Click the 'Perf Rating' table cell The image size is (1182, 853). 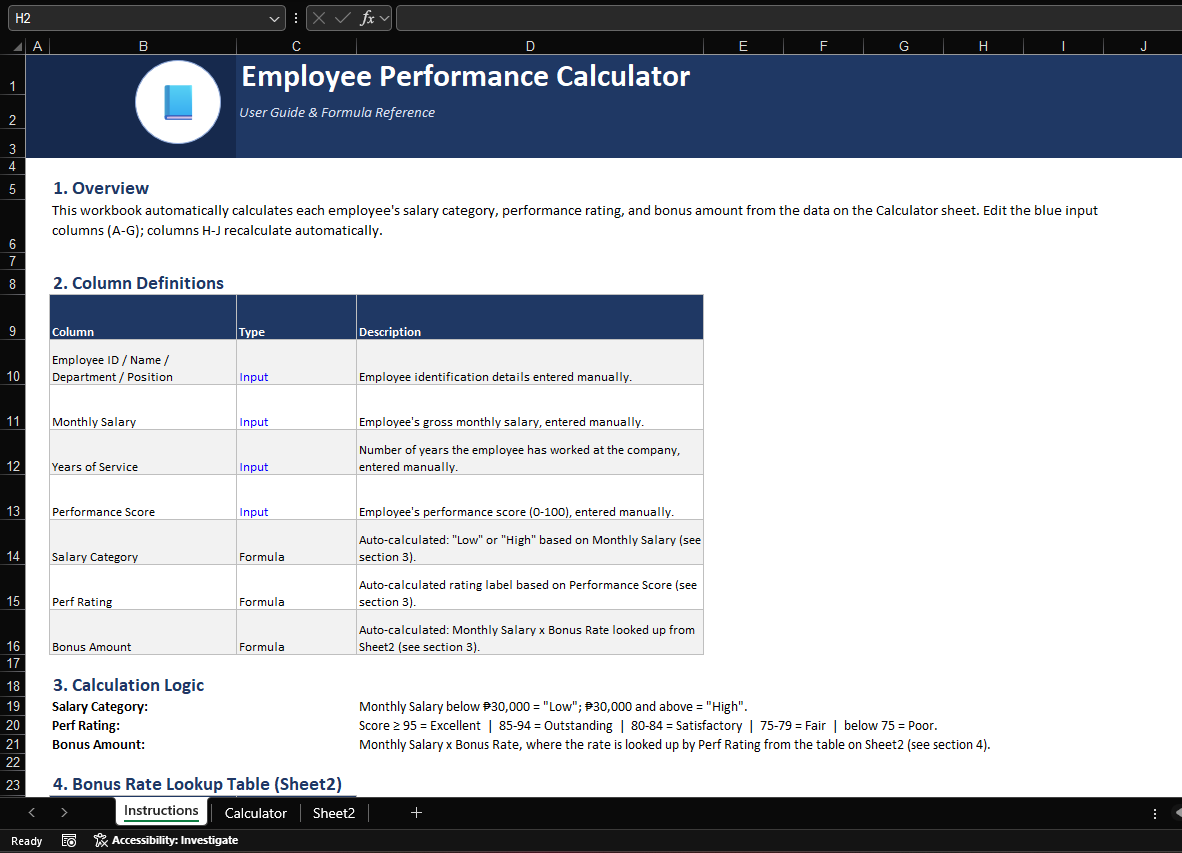(x=143, y=587)
